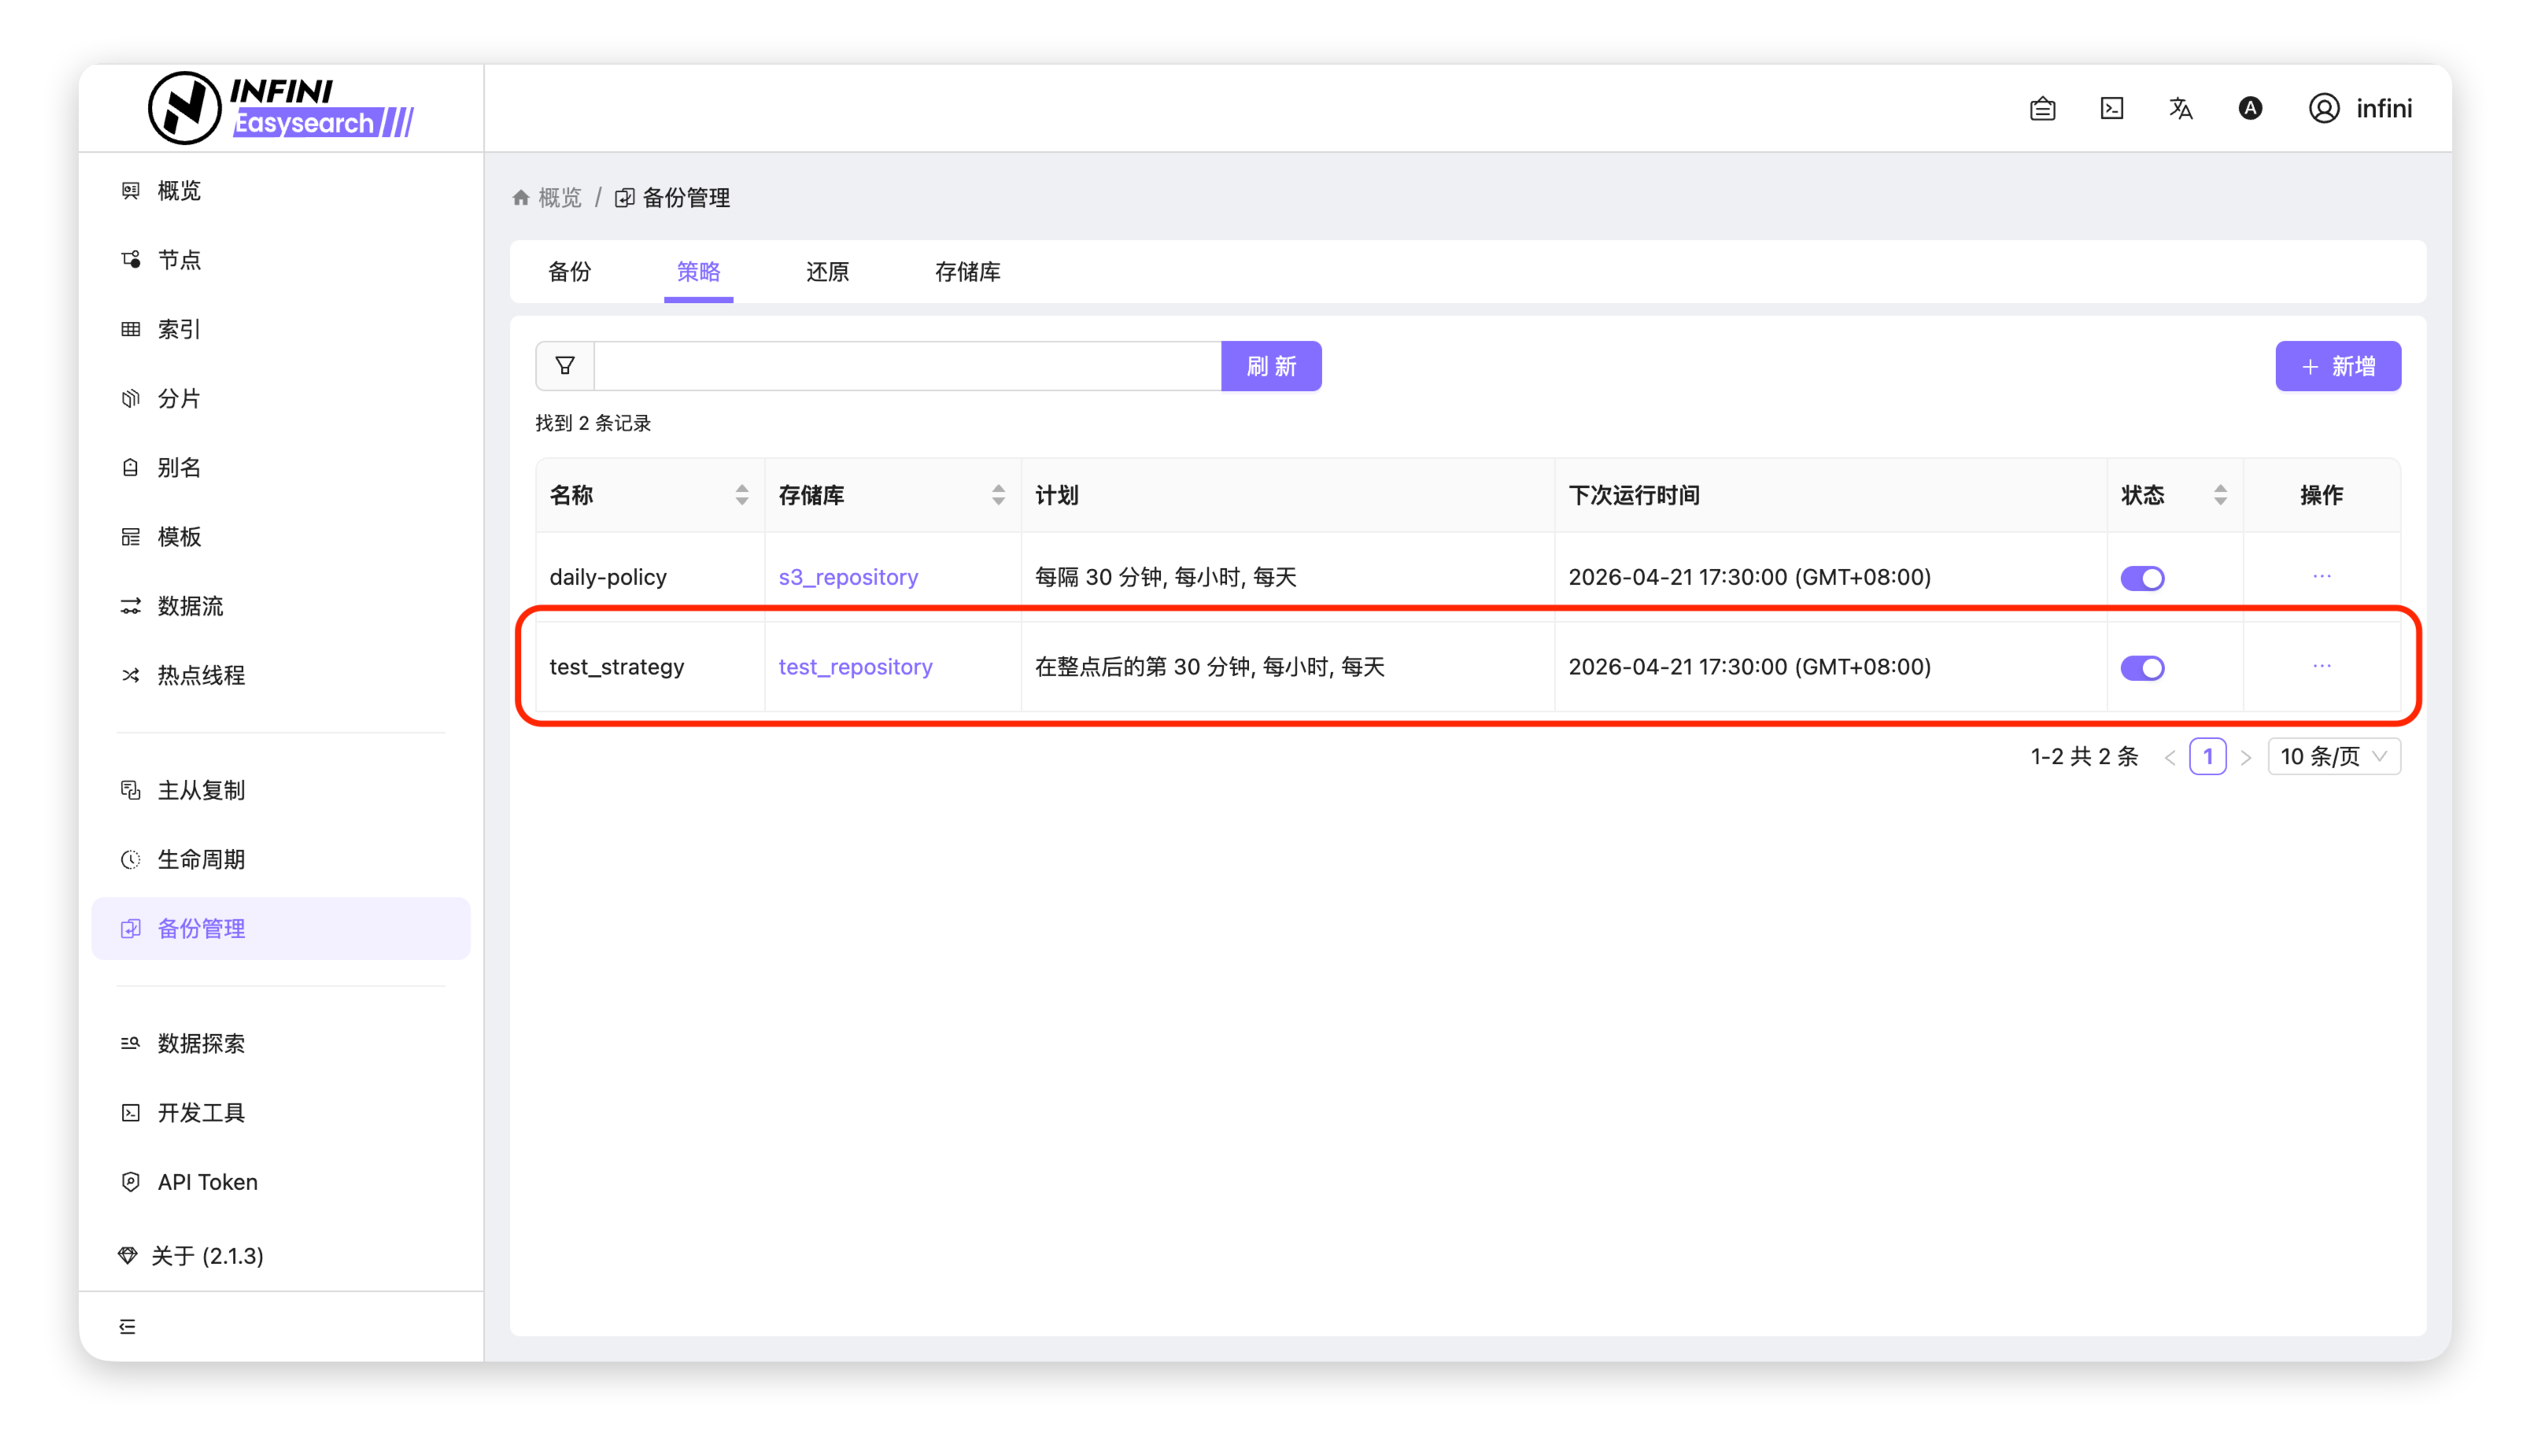Screen dimensions: 2531x1456
Task: Open the actions menu for daily-policy
Action: tap(2321, 576)
